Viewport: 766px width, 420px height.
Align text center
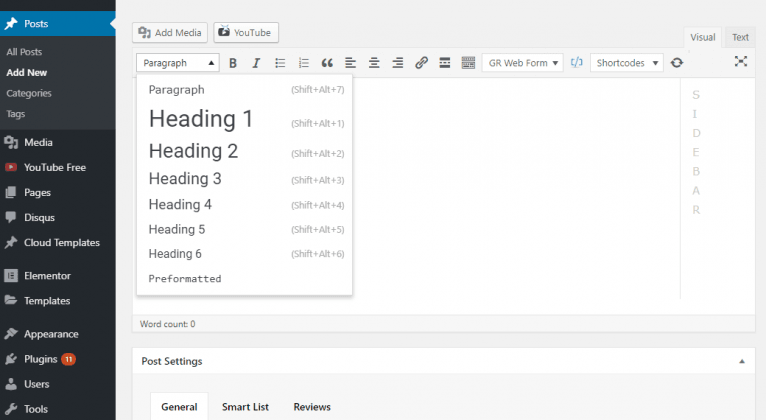click(x=374, y=63)
